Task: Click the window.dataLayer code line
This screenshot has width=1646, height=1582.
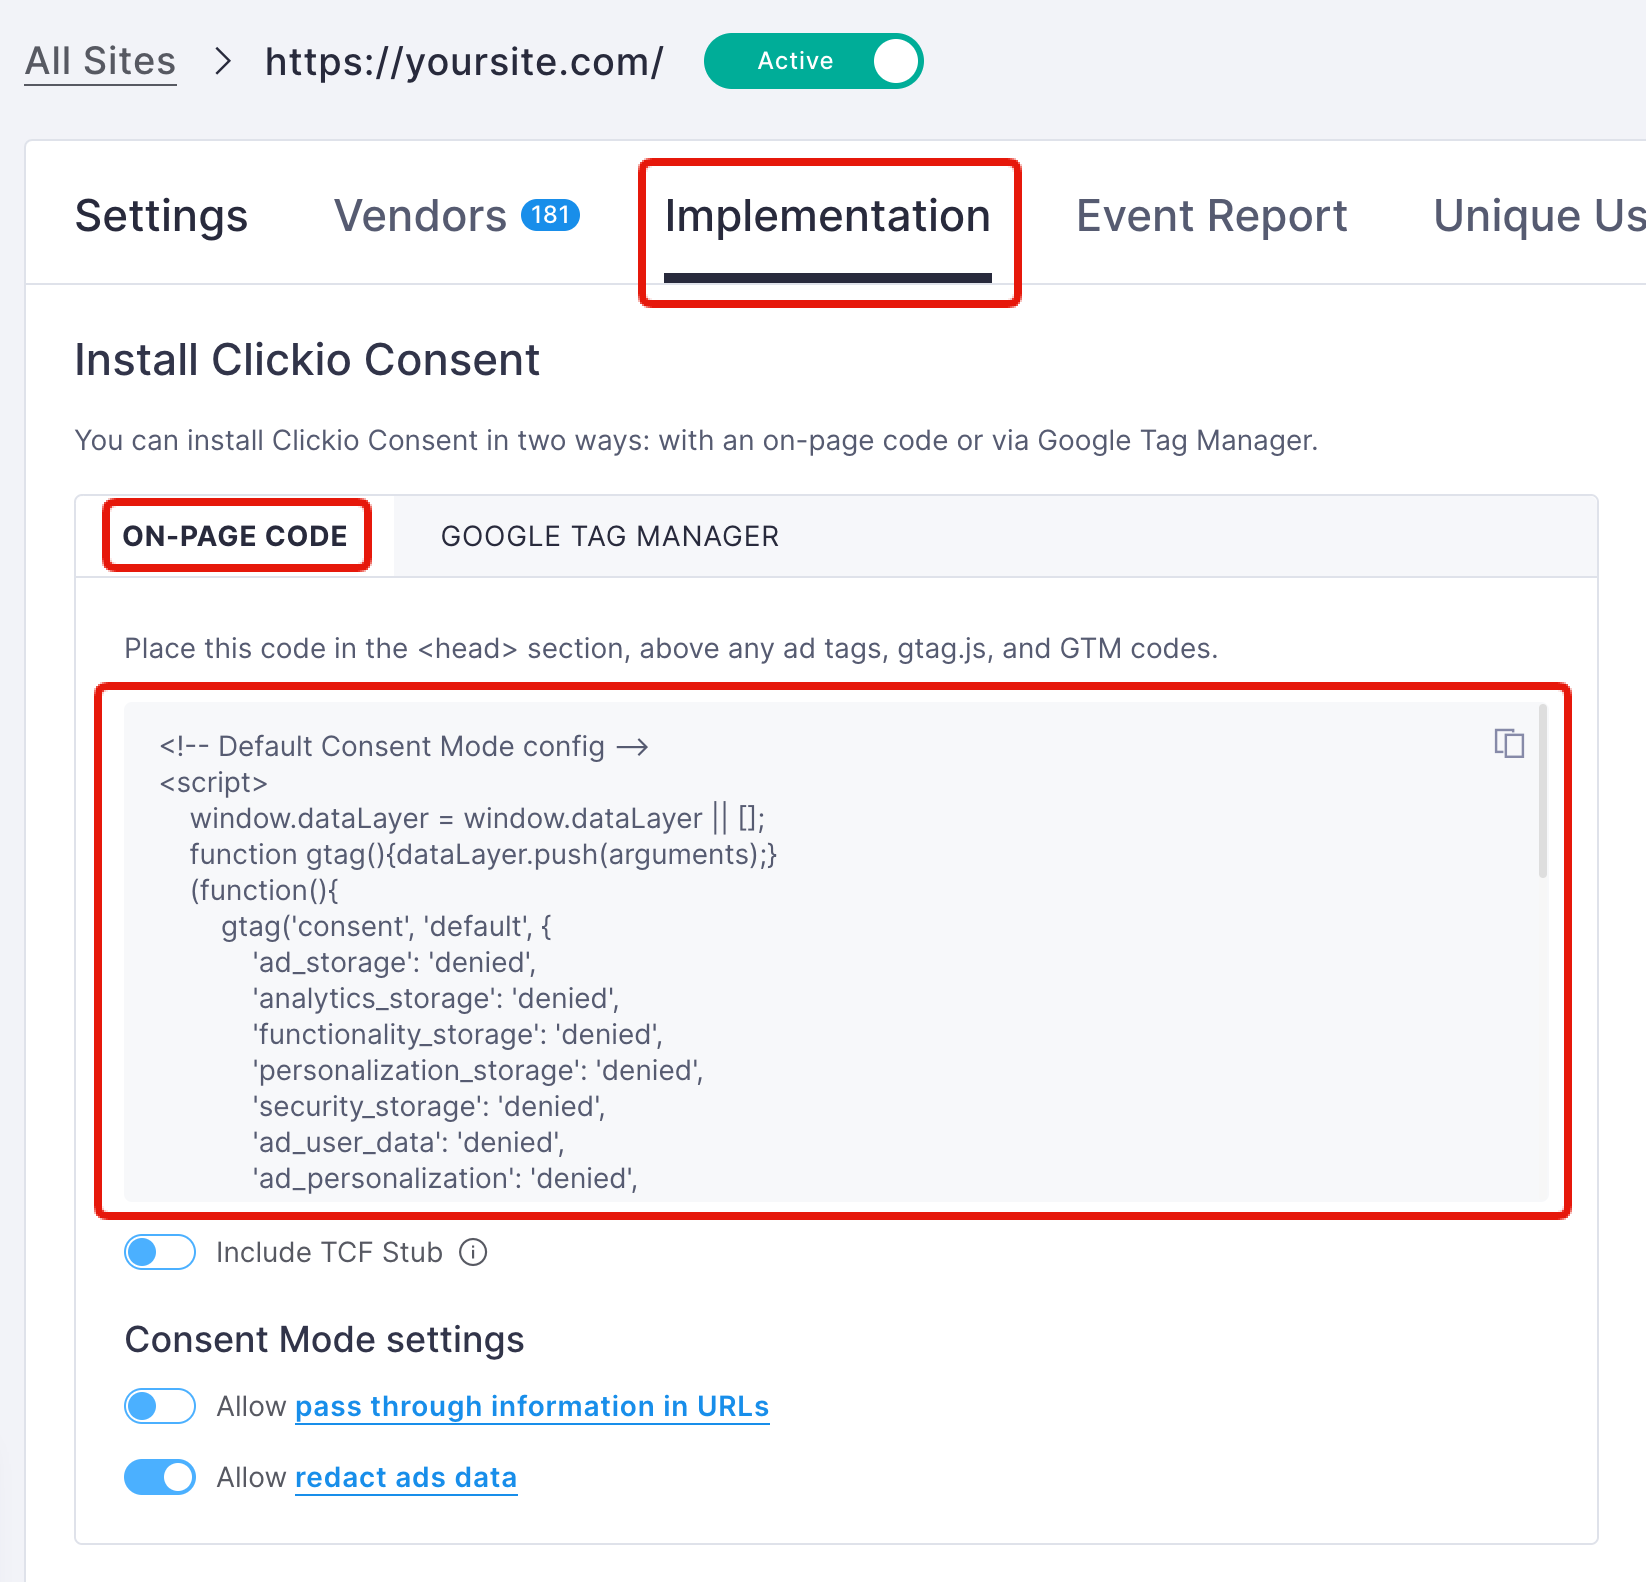Action: point(478,818)
